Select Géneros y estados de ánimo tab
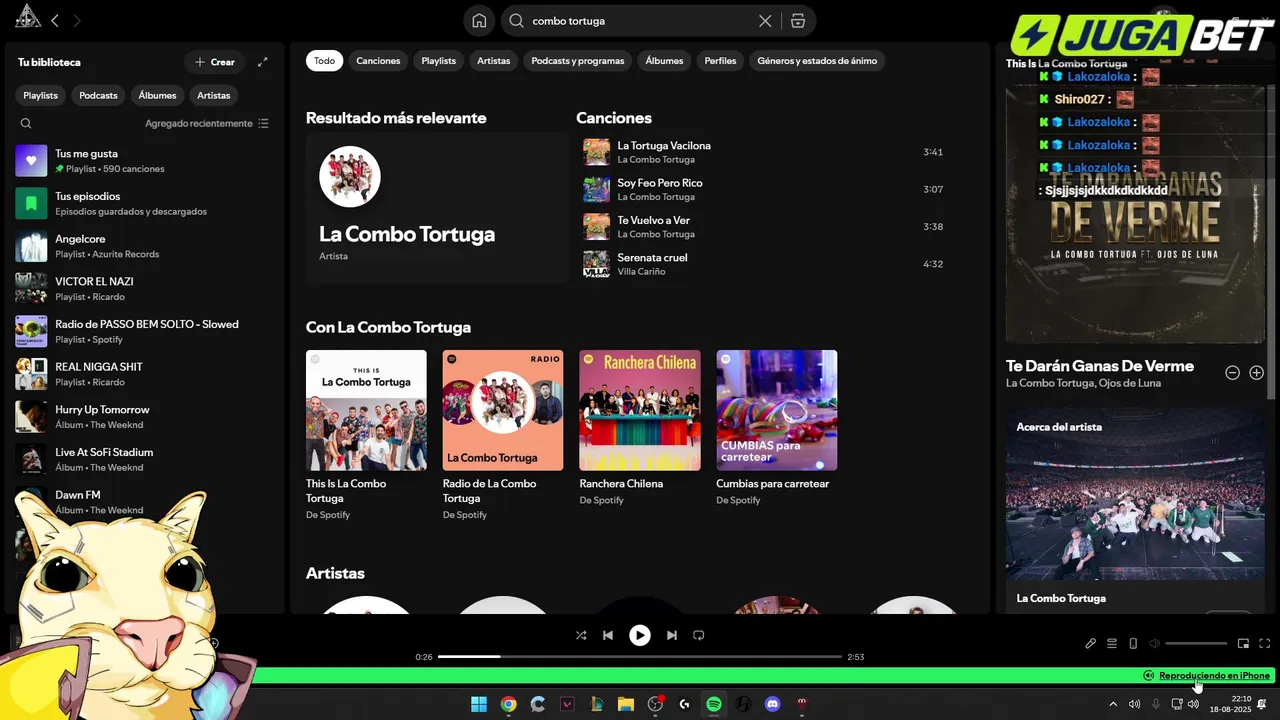1280x720 pixels. click(x=817, y=61)
